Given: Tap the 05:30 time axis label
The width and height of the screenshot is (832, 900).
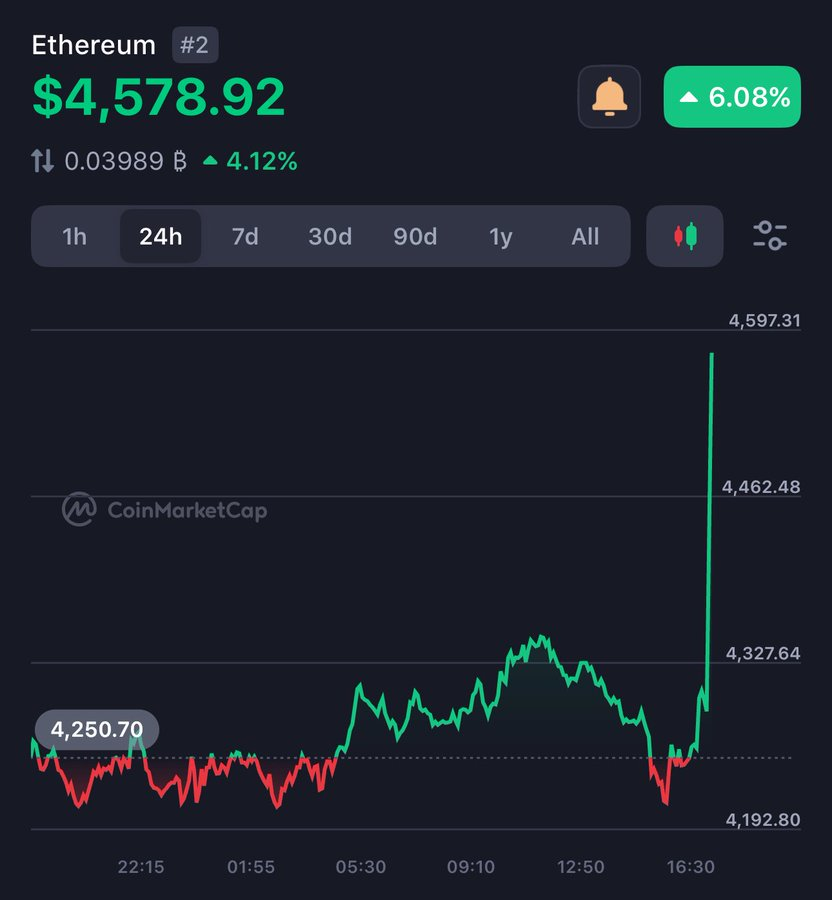Looking at the screenshot, I should [x=361, y=867].
